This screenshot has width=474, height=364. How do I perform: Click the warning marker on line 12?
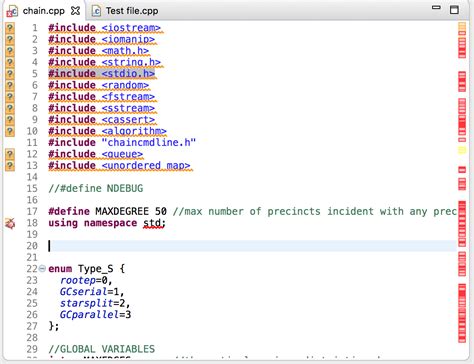pyautogui.click(x=10, y=154)
